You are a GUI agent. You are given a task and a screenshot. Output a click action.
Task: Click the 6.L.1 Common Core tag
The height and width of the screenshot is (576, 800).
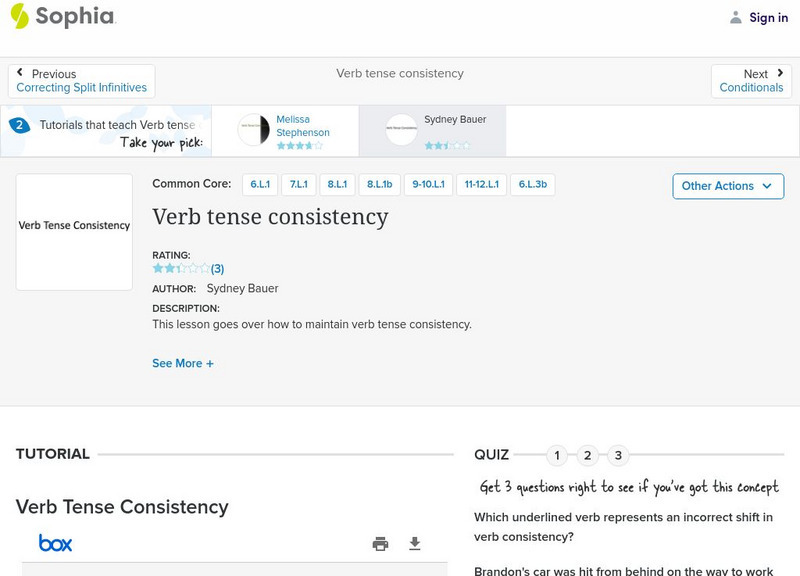[260, 184]
